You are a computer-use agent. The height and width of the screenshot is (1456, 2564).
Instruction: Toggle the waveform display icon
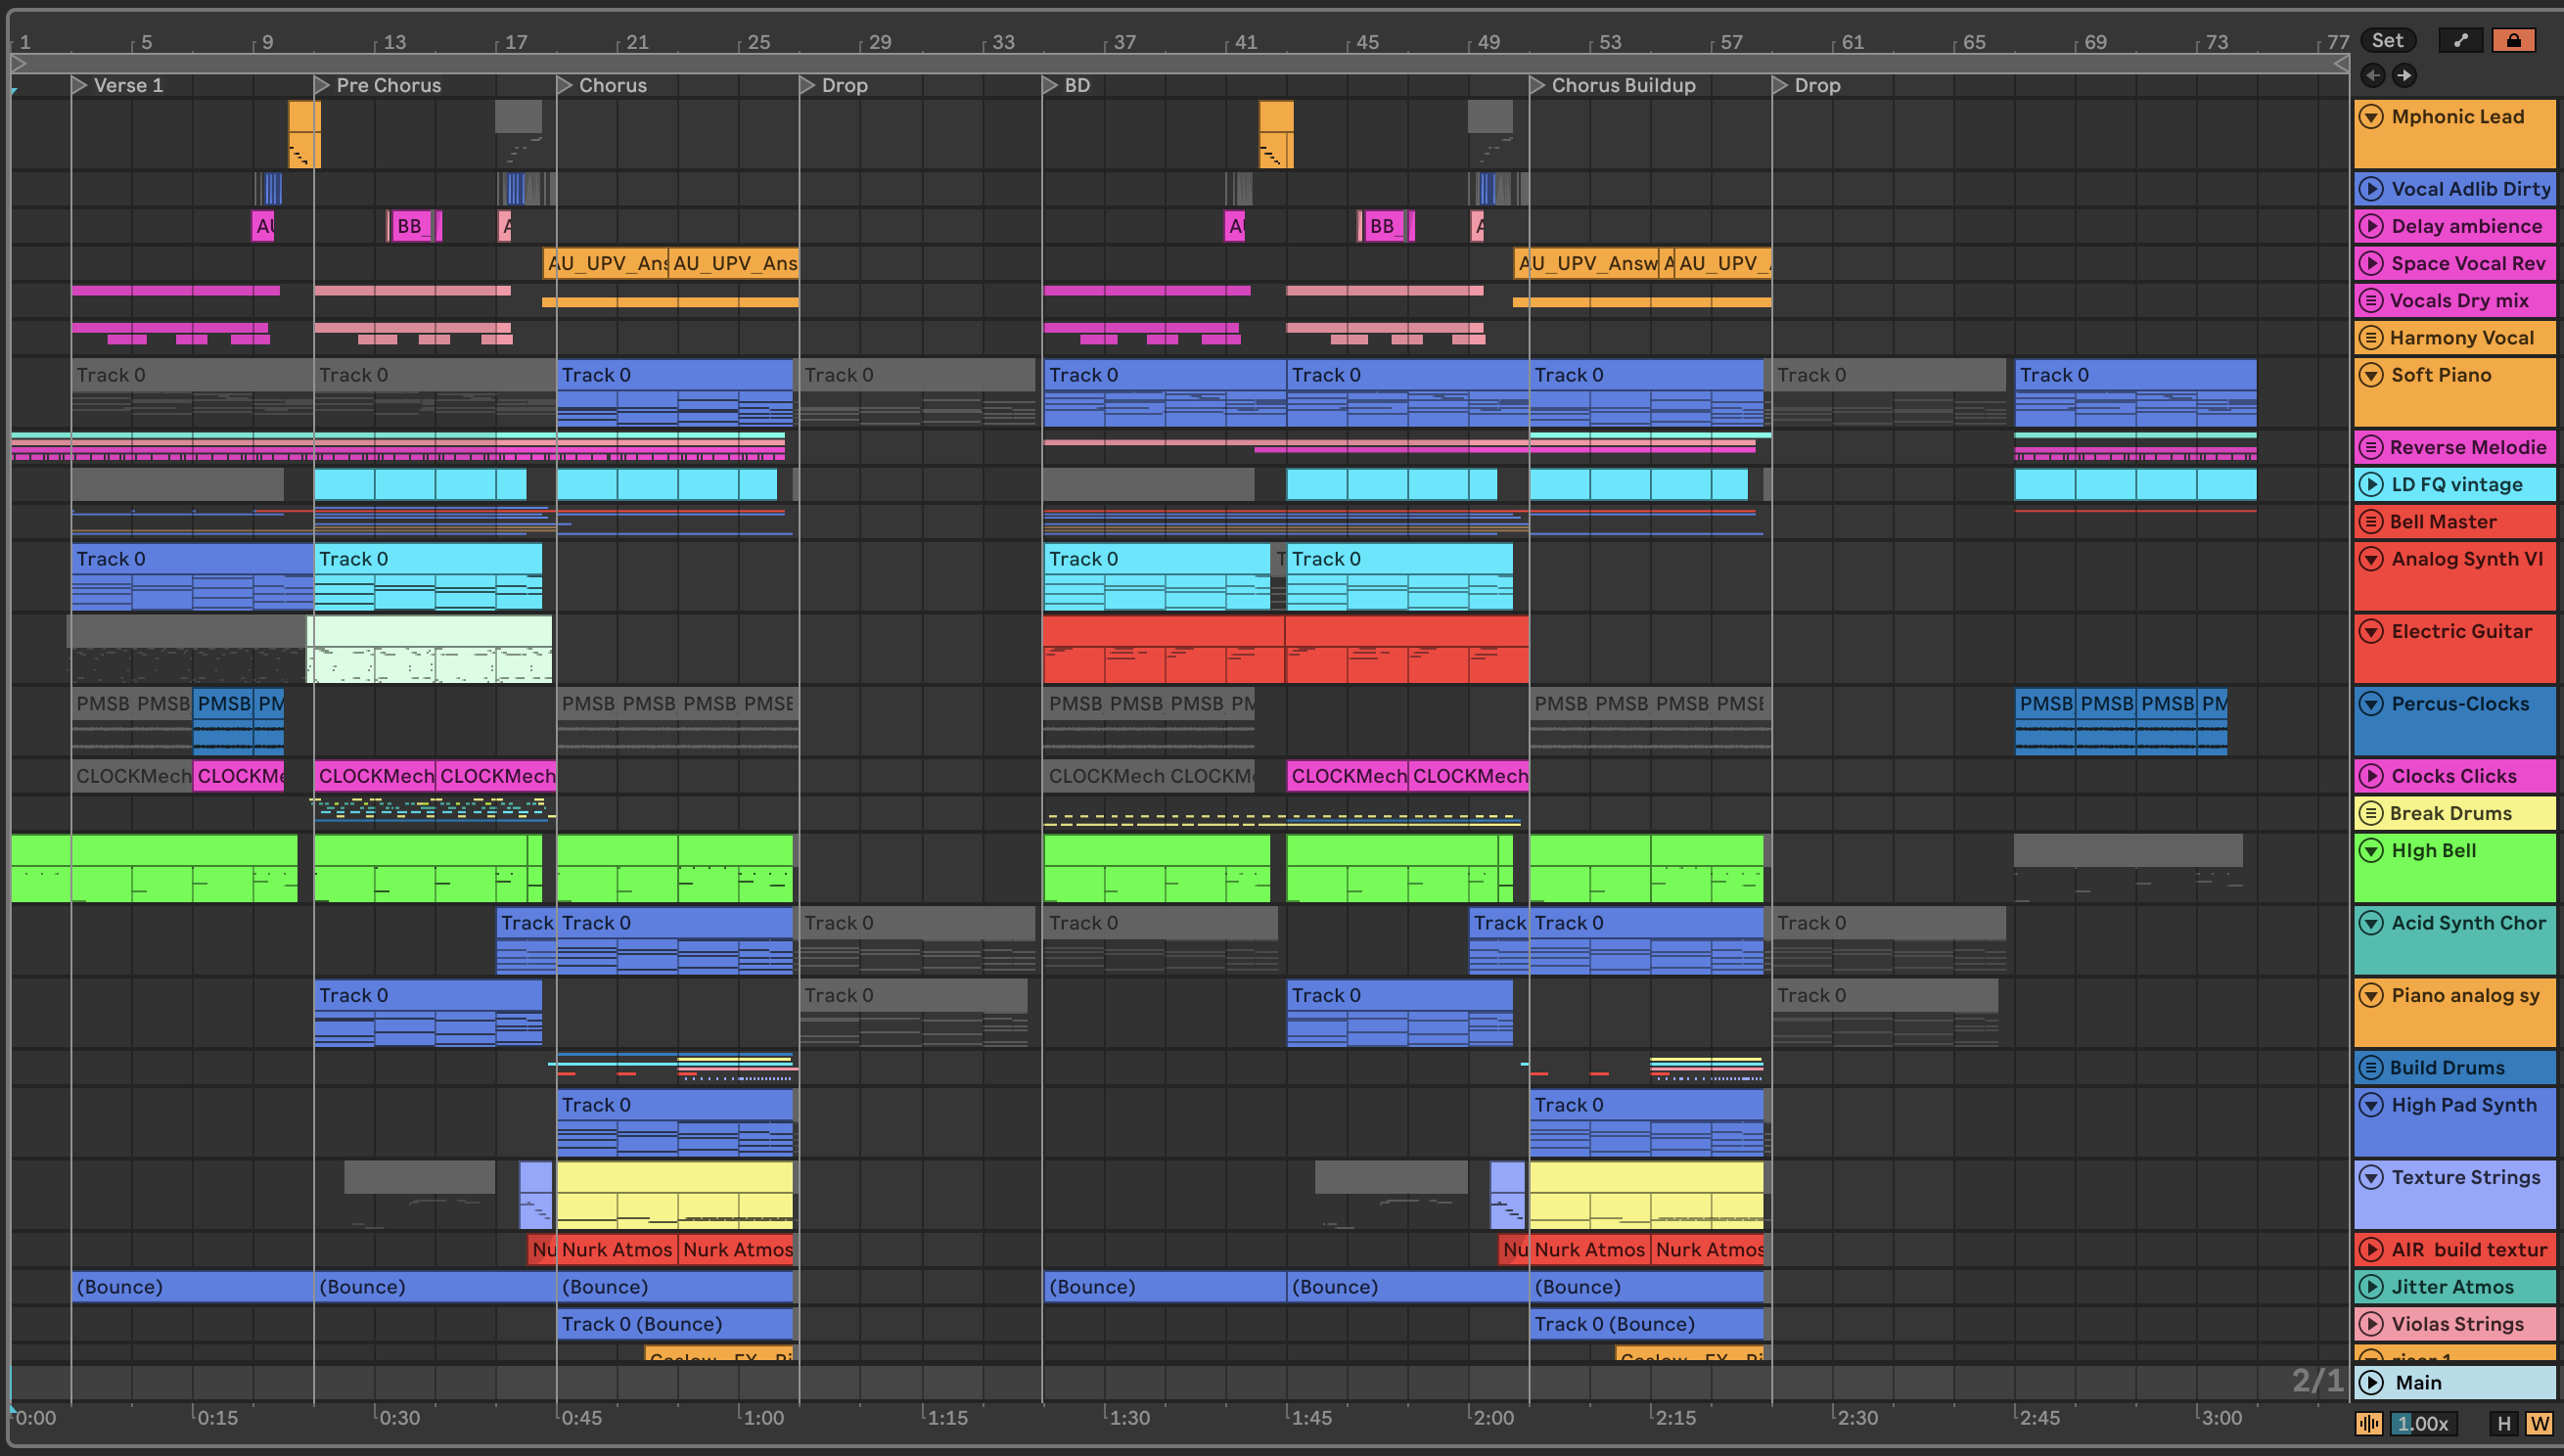coord(2368,1423)
